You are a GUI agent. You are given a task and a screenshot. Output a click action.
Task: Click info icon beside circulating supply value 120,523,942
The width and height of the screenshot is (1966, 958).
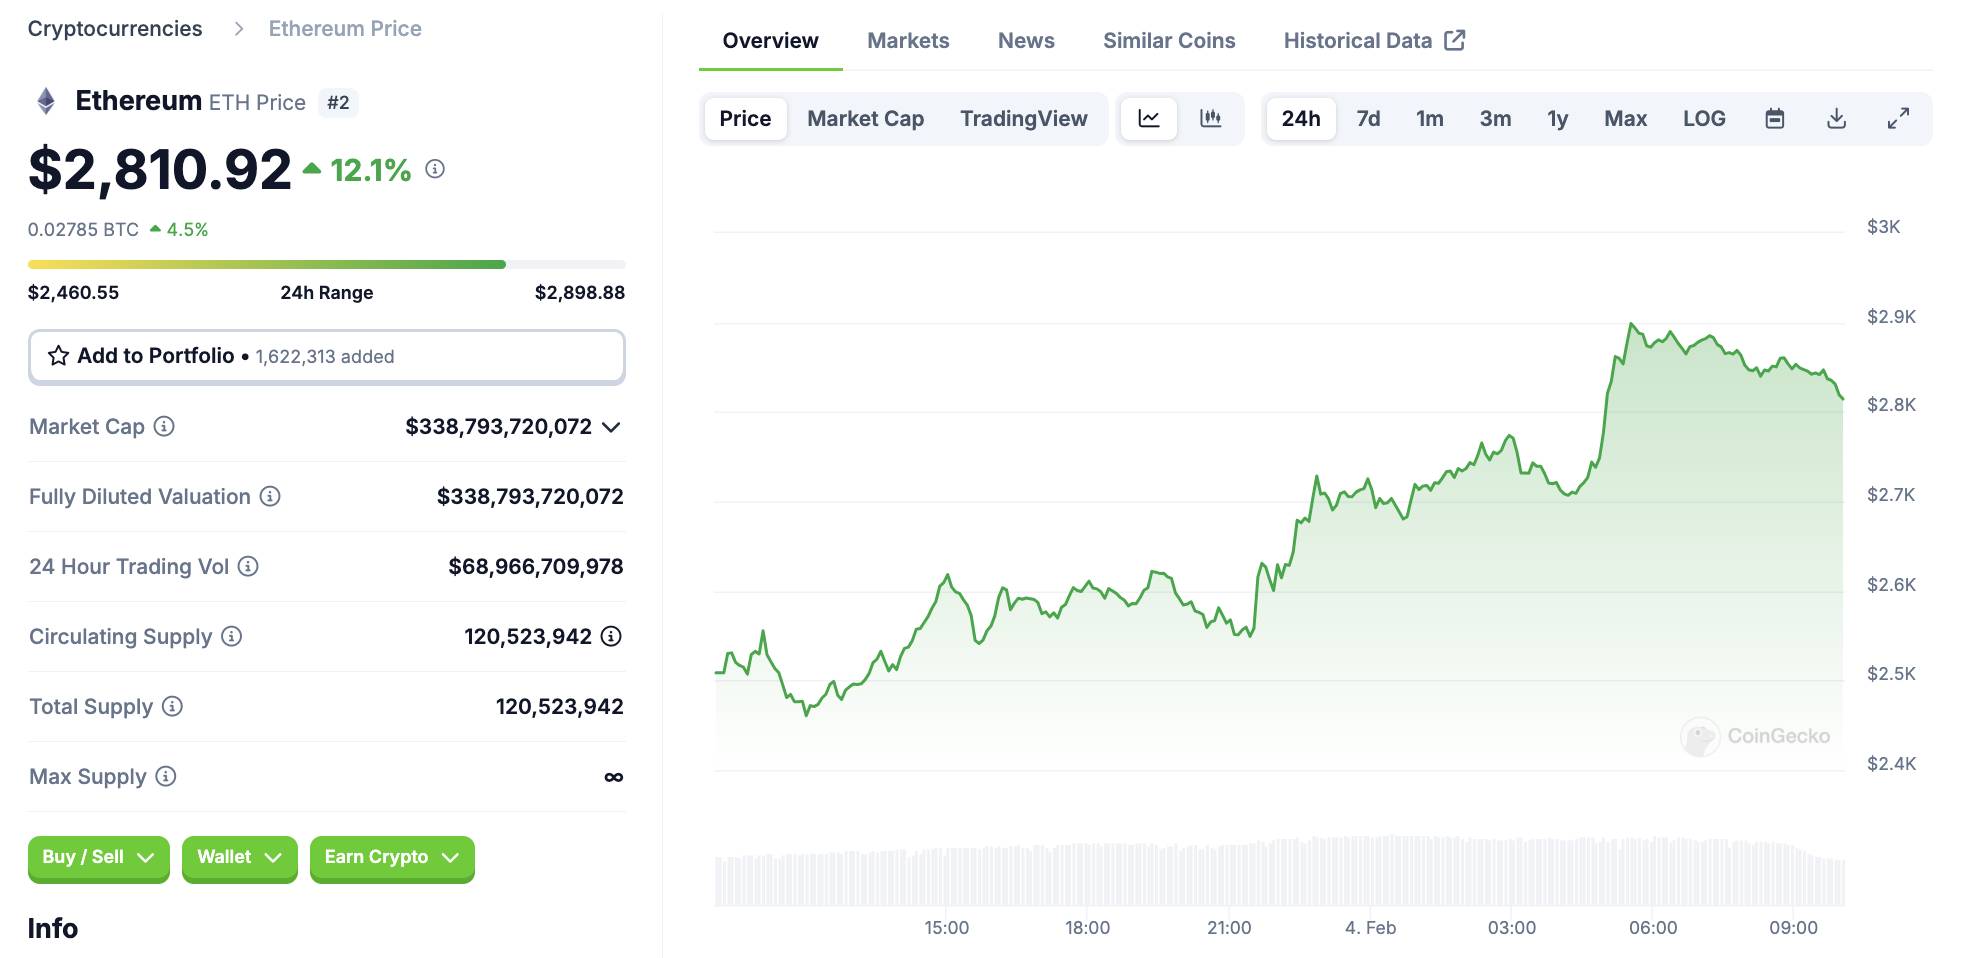(x=611, y=636)
